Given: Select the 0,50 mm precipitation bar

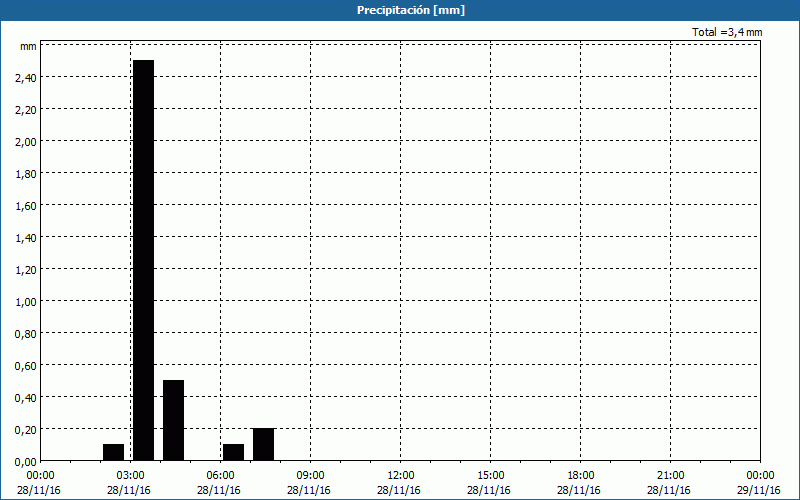Looking at the screenshot, I should tap(173, 420).
